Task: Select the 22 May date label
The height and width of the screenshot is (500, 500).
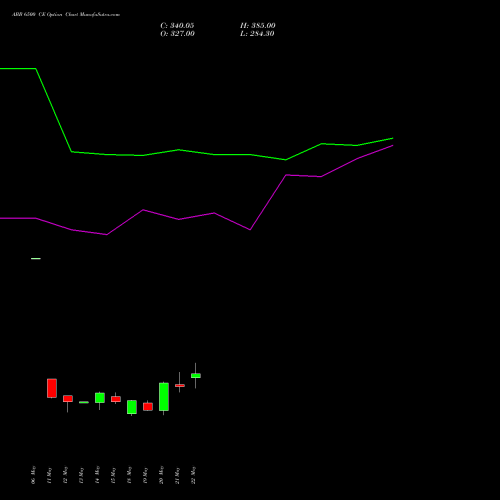Action: tap(193, 475)
